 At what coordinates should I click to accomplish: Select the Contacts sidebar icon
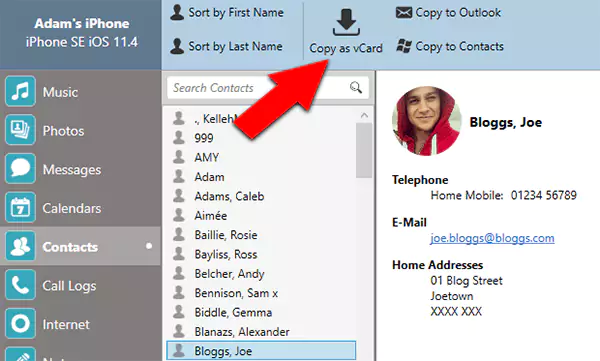tap(20, 247)
